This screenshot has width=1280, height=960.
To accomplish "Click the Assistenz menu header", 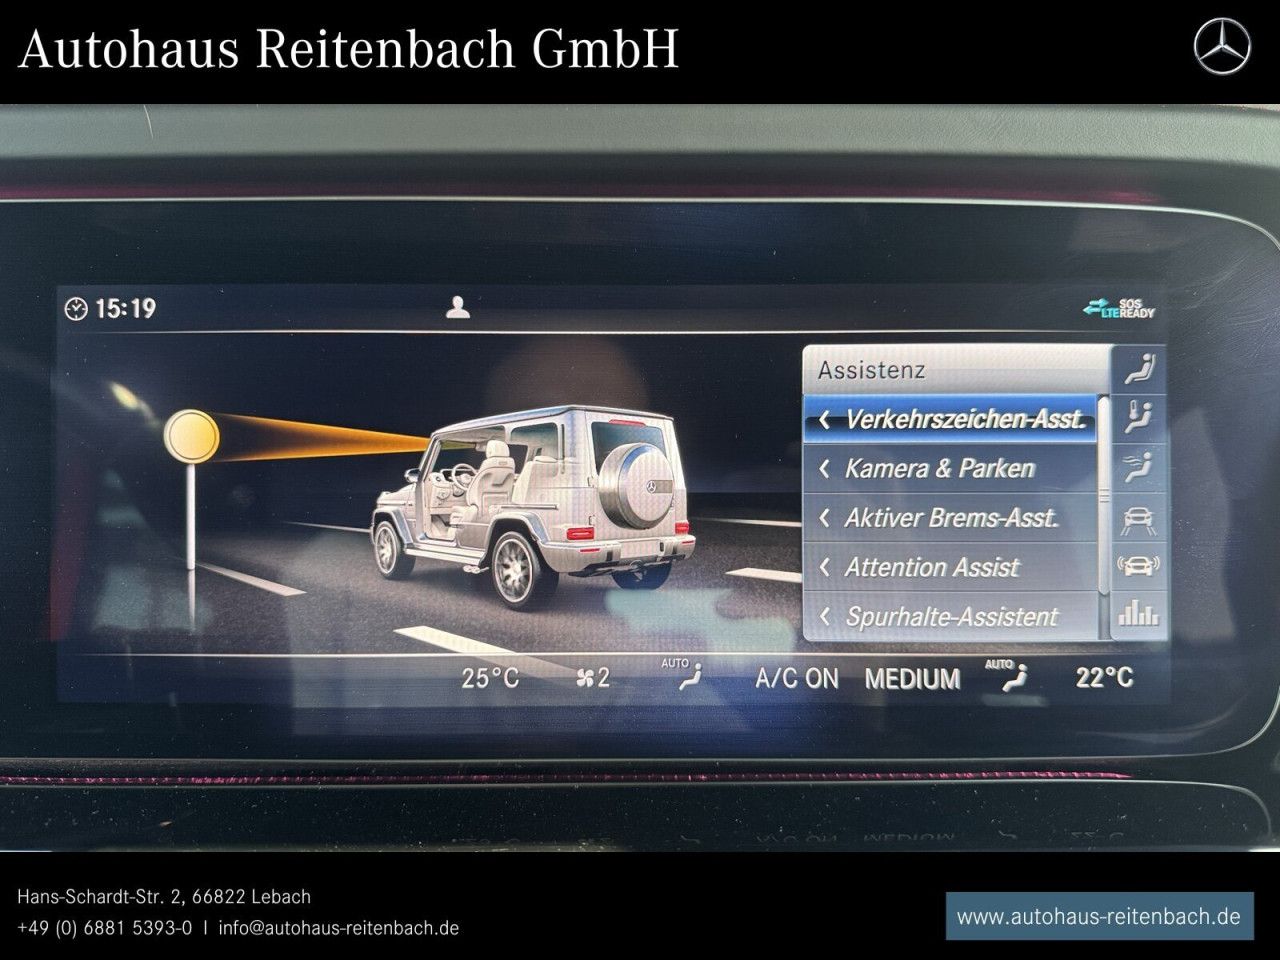I will tap(956, 370).
